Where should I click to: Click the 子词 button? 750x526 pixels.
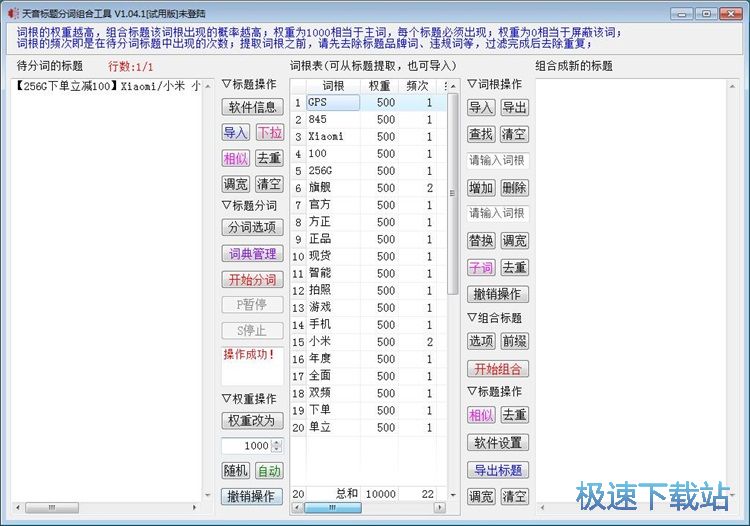coord(481,267)
